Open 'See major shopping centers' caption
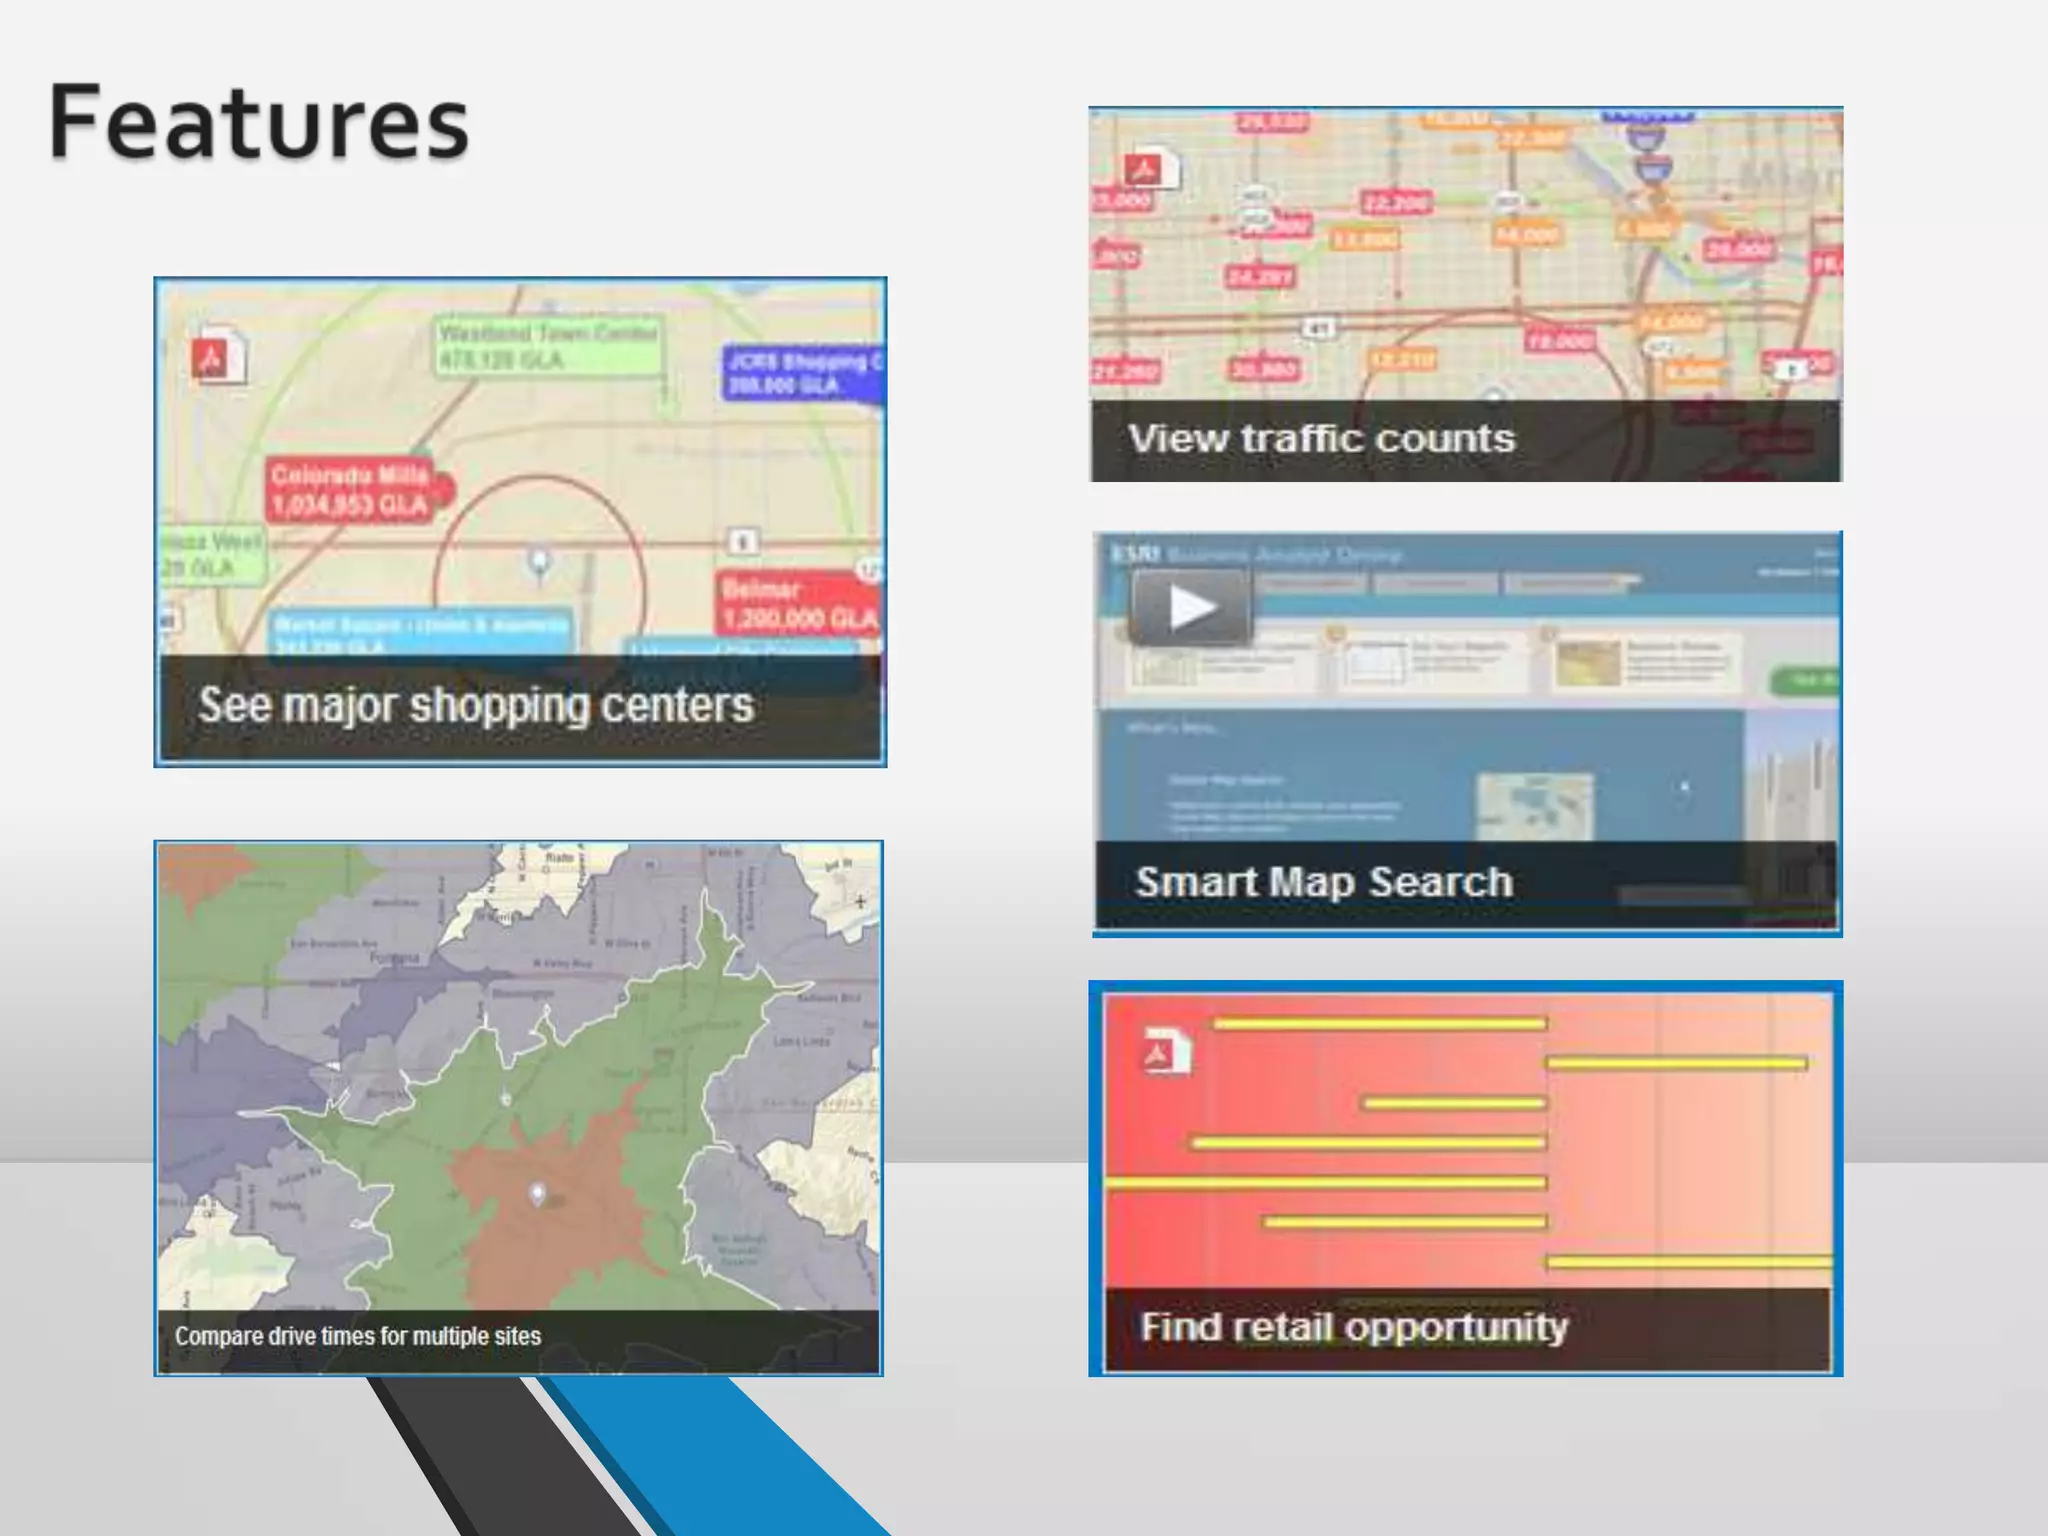 476,706
